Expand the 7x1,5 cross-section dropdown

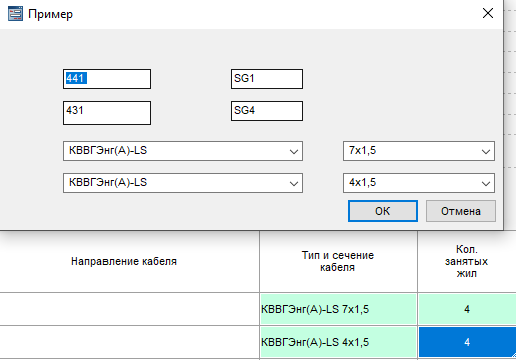pos(419,151)
